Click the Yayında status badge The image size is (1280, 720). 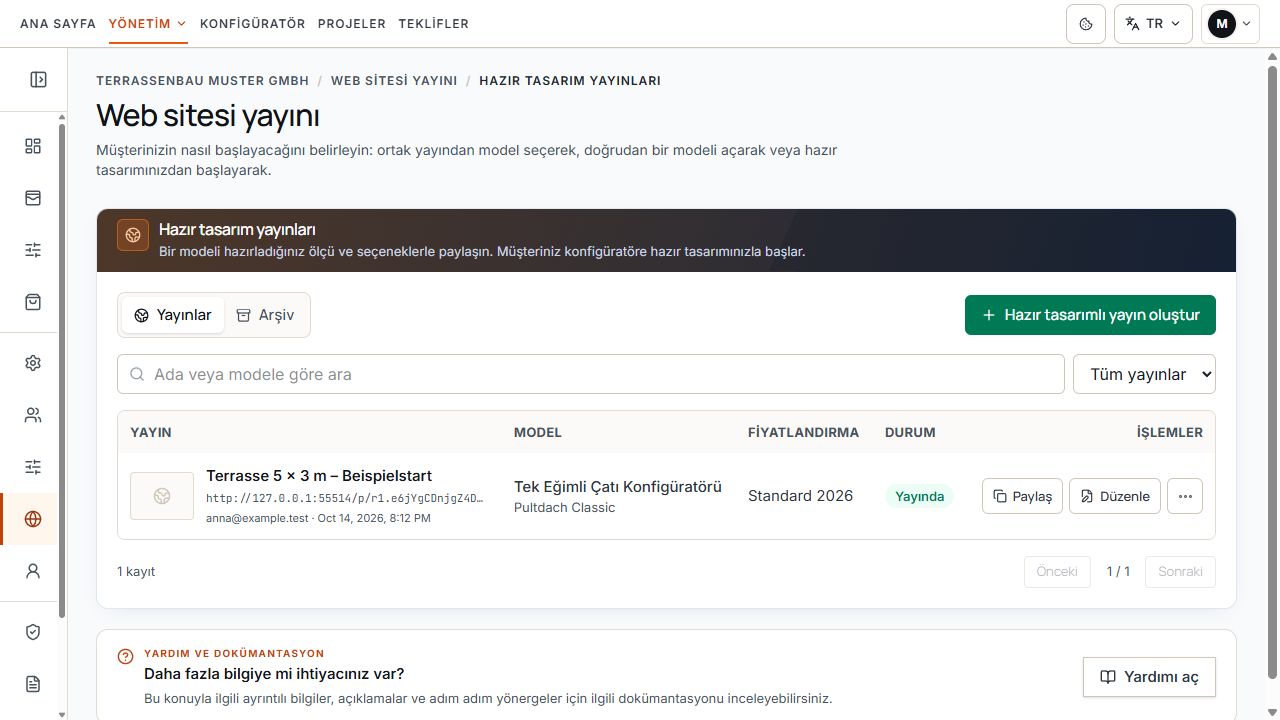920,496
